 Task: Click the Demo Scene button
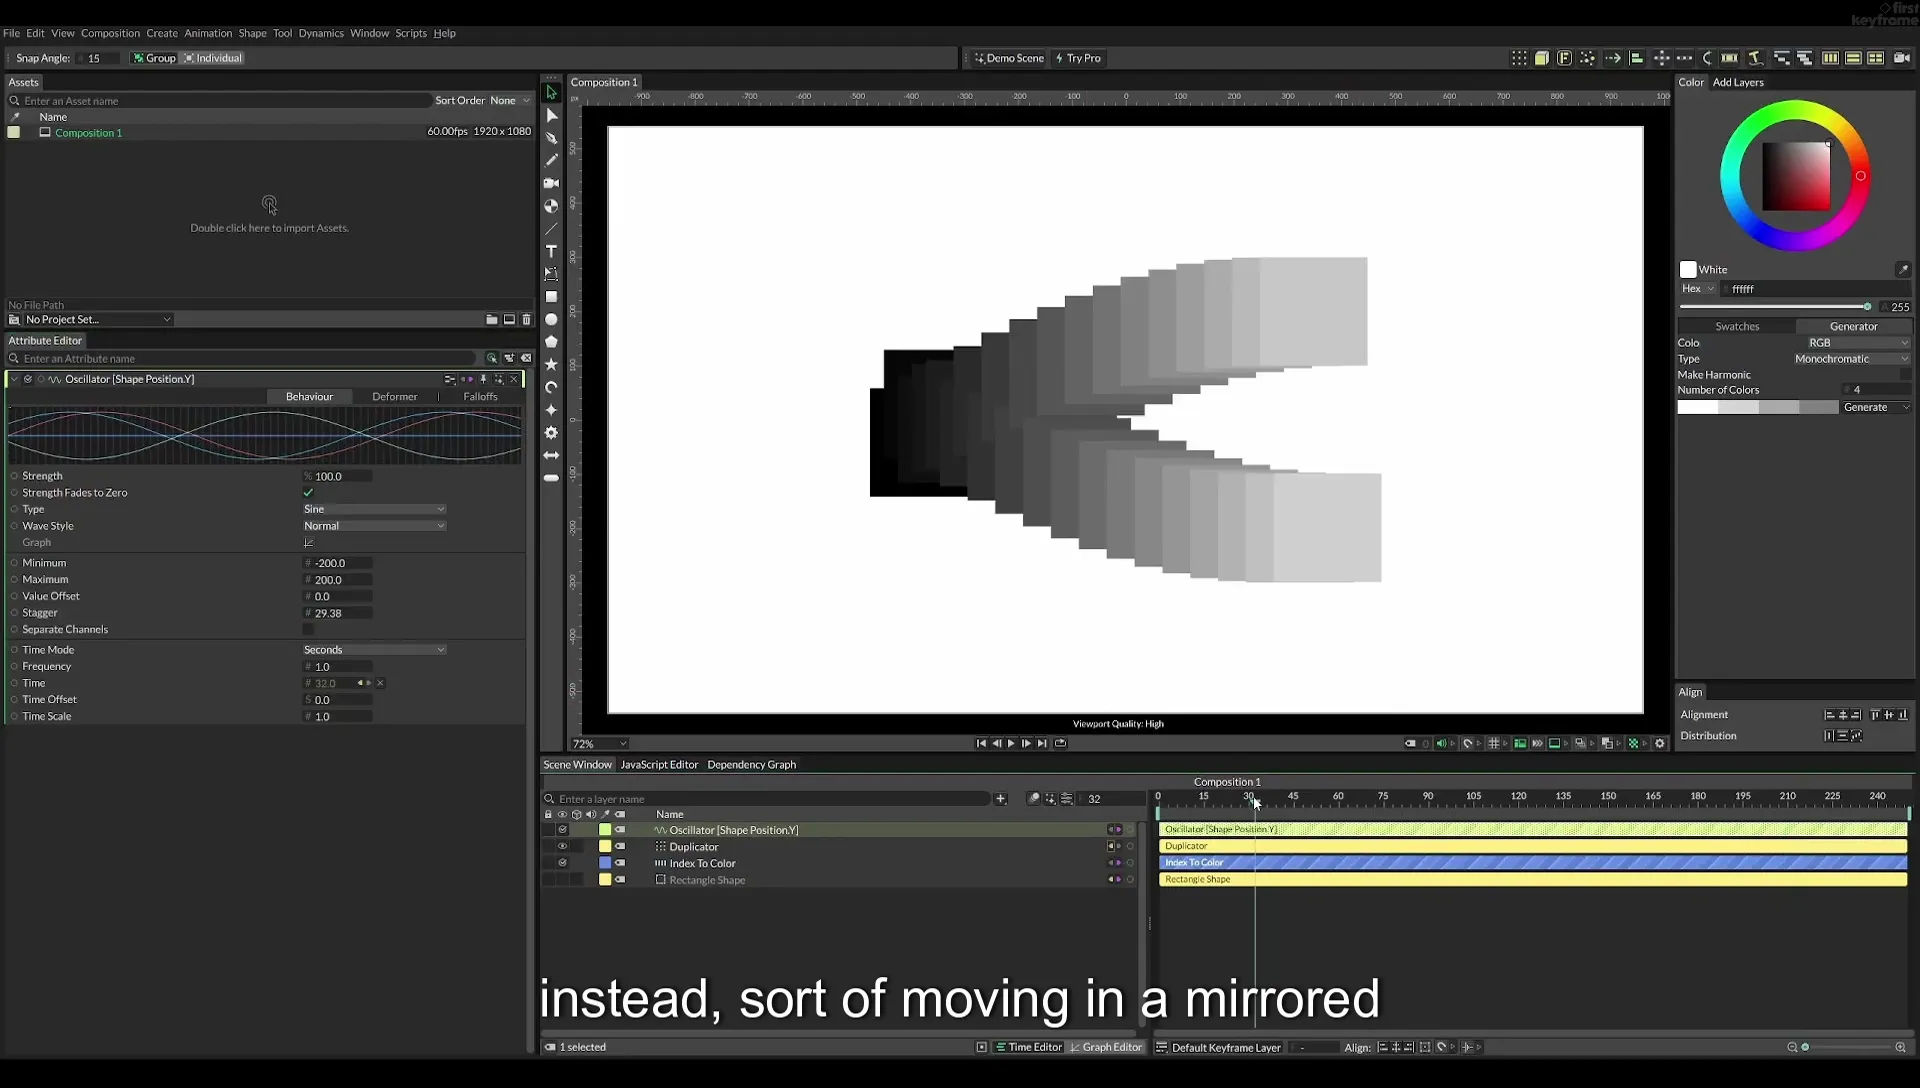tap(1009, 58)
